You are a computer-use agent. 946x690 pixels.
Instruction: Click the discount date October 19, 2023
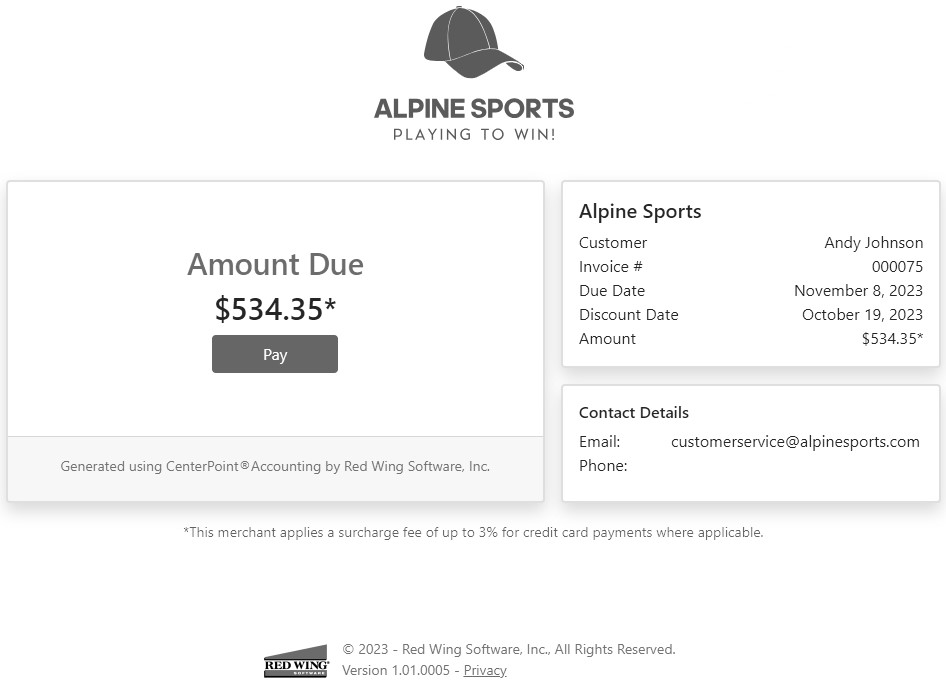tap(862, 314)
